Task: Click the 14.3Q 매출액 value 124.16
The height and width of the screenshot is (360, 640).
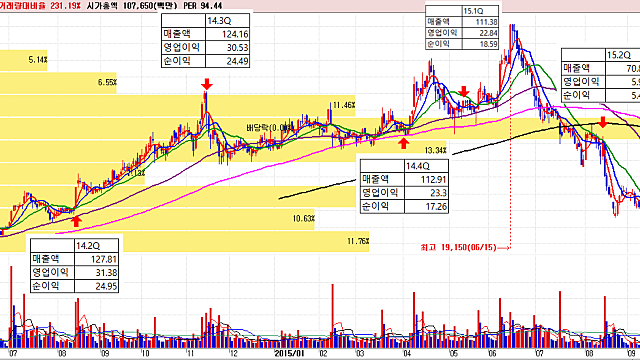Action: coord(227,34)
